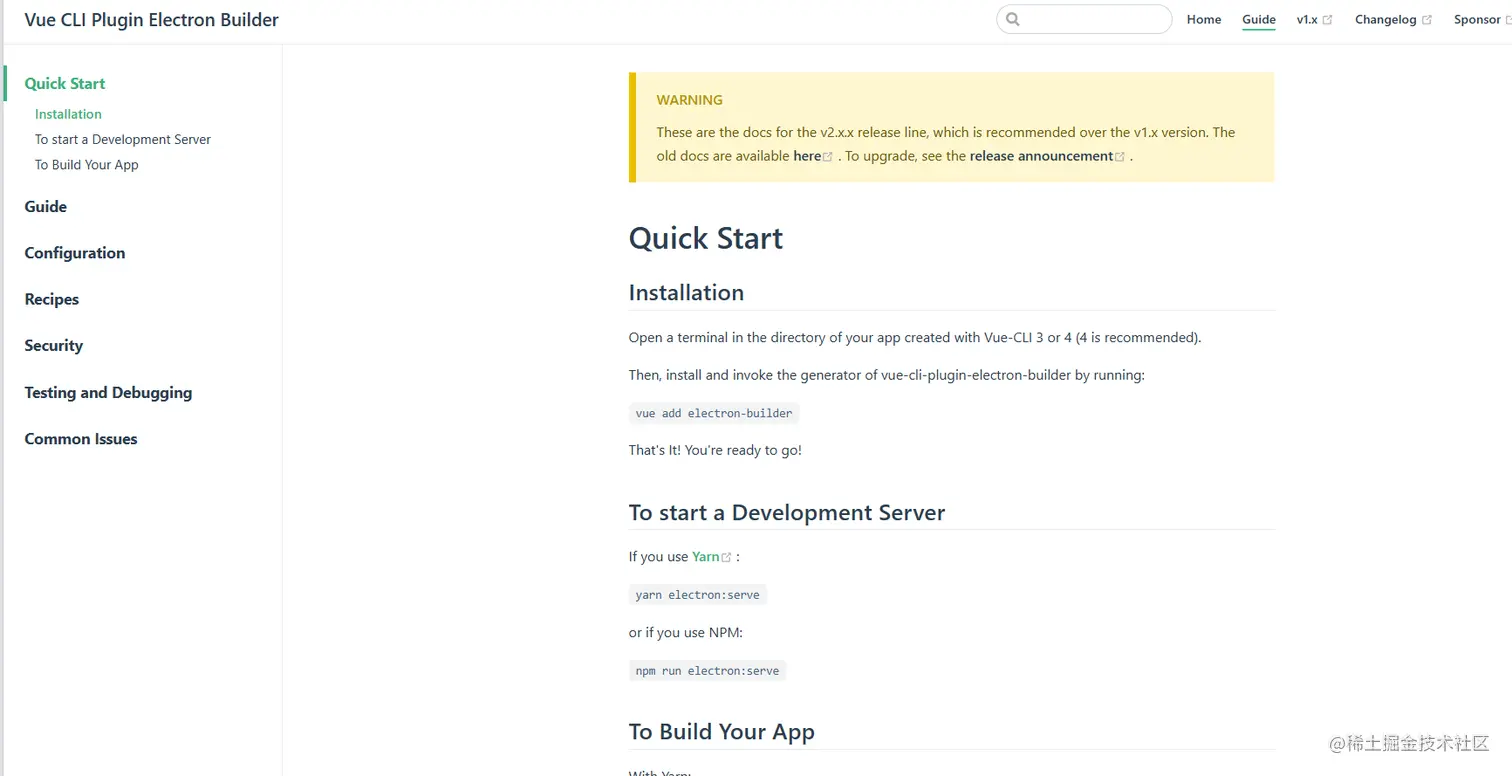Image resolution: width=1512 pixels, height=776 pixels.
Task: Click external-link icon beside Changelog
Action: [x=1427, y=20]
